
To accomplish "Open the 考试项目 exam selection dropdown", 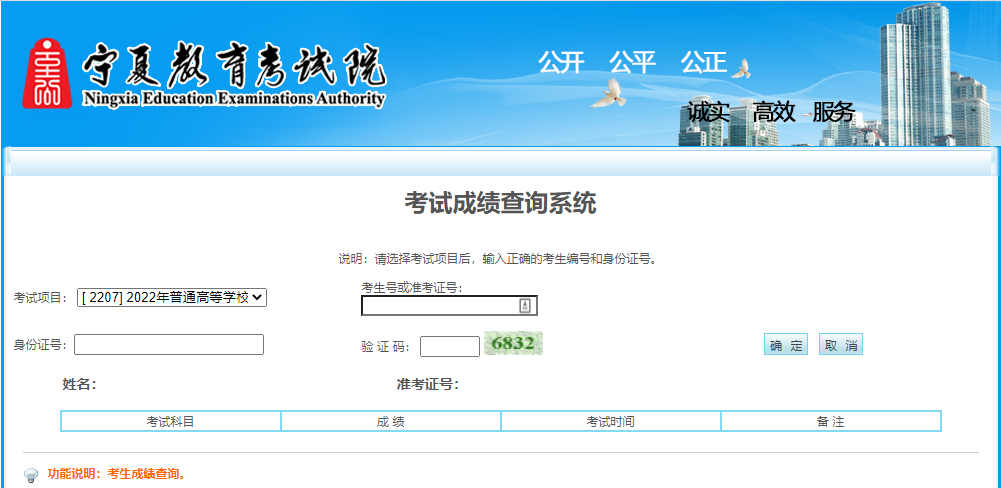I will point(172,297).
